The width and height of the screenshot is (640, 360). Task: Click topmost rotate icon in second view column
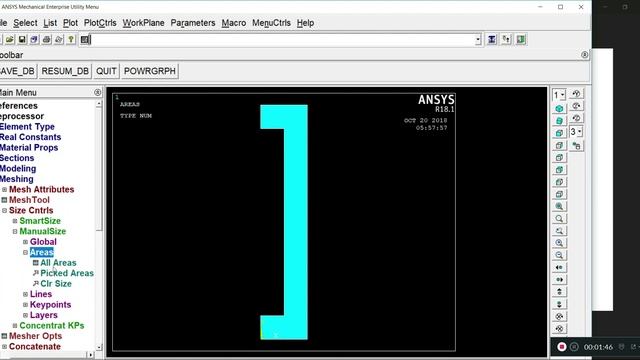tap(576, 94)
